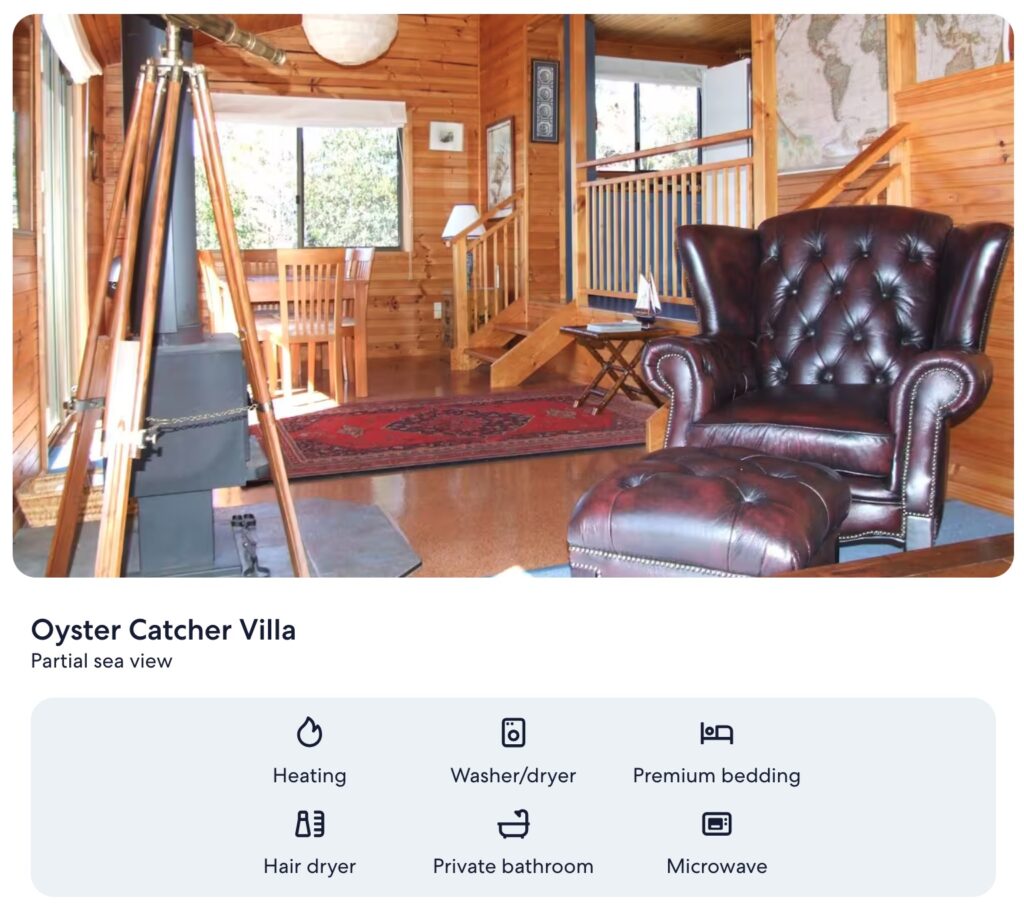Click the leather armchair in the photo
Screen dimensions: 1024x907
pos(829,366)
